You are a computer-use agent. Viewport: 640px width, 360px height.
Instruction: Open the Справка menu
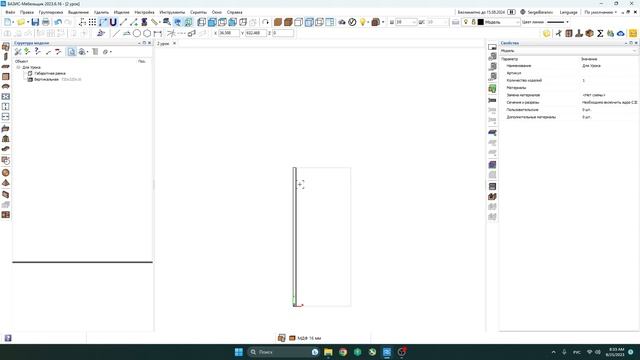tap(234, 12)
